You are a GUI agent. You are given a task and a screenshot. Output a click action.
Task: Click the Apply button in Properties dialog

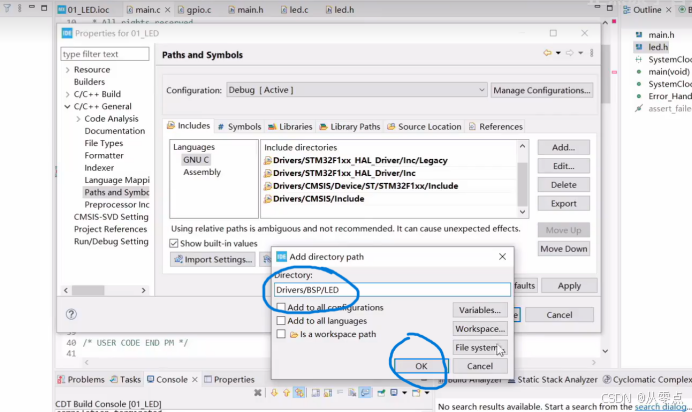tap(569, 286)
